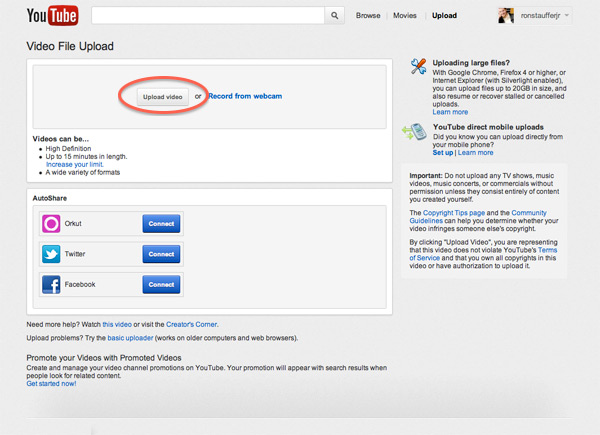Click the AutoShare section label
This screenshot has width=600, height=435.
50,198
